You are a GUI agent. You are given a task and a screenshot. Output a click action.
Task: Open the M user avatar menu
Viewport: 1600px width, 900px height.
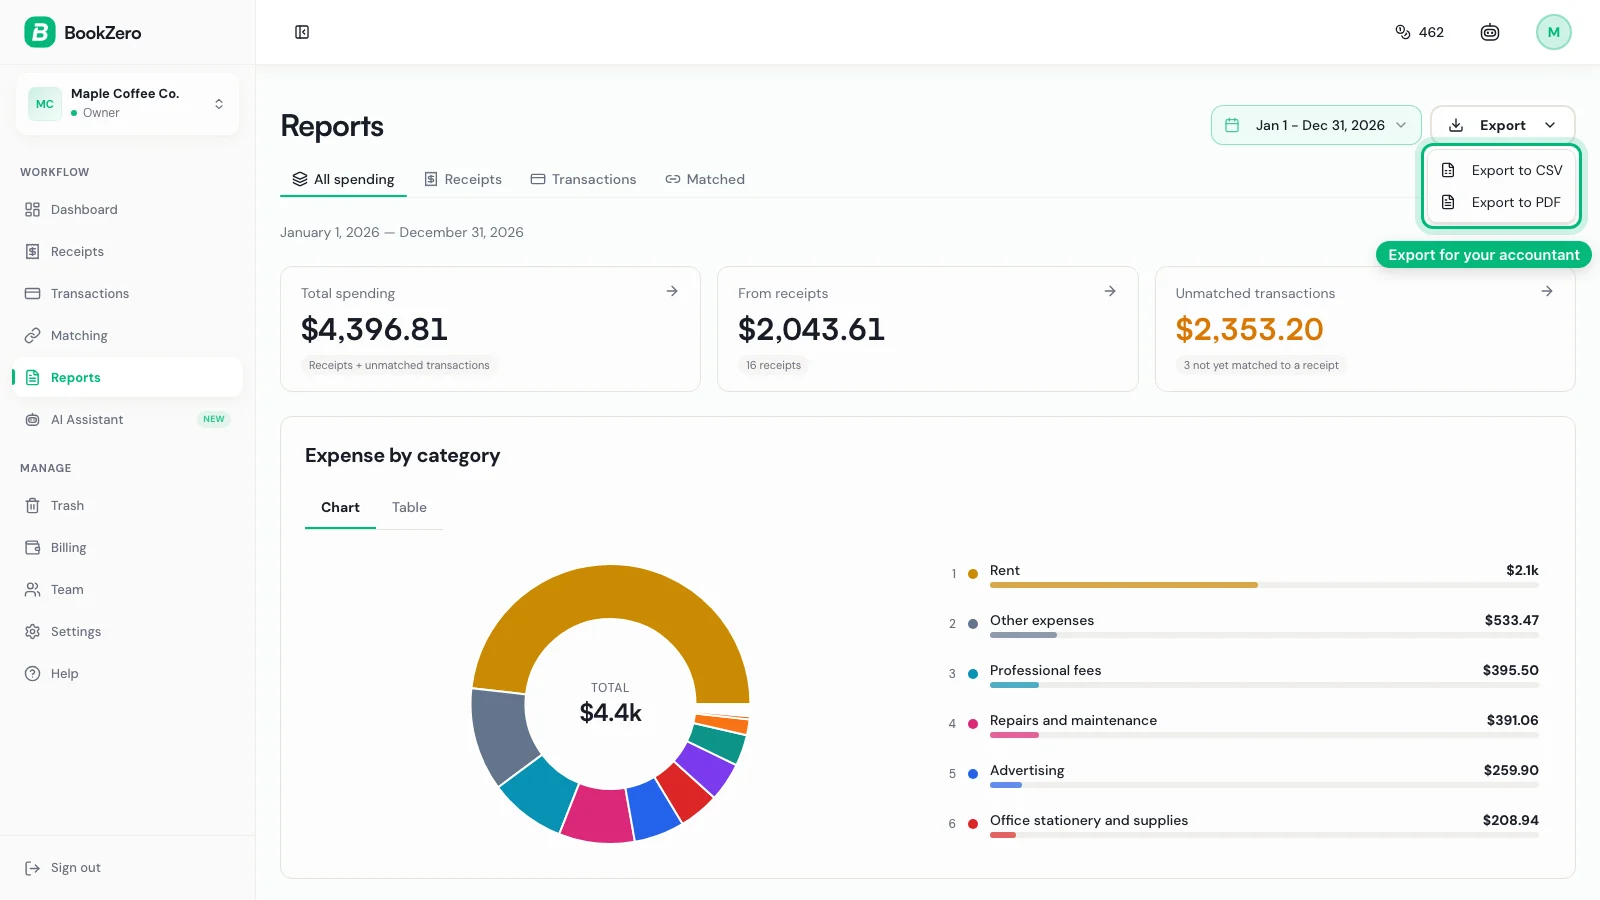coord(1554,32)
